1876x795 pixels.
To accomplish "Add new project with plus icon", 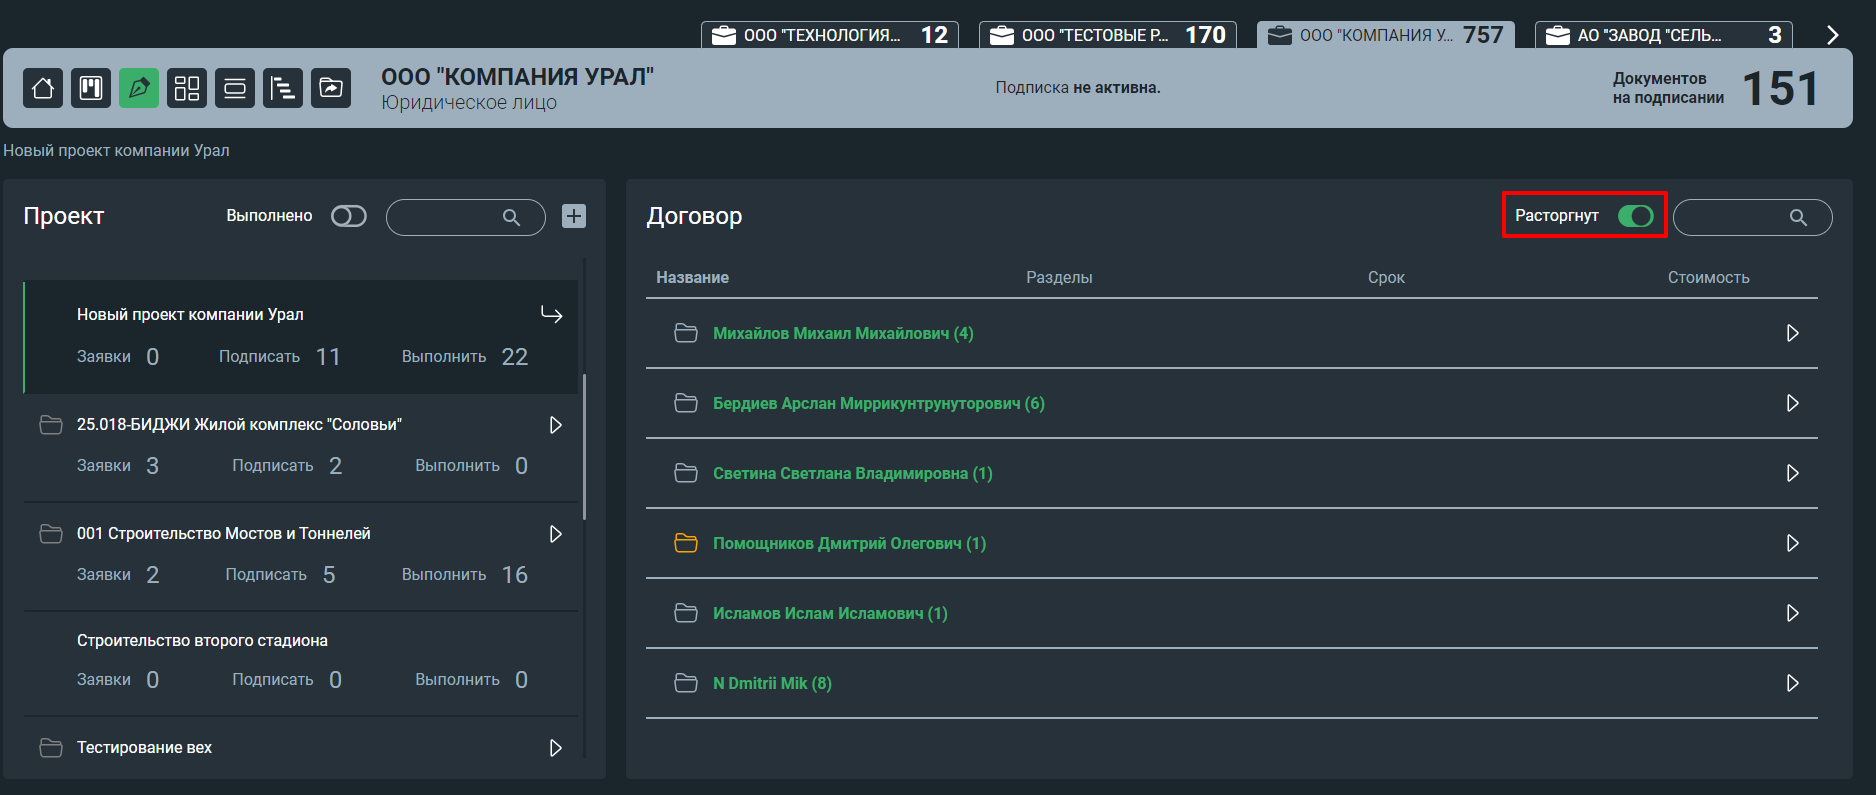I will pyautogui.click(x=574, y=216).
